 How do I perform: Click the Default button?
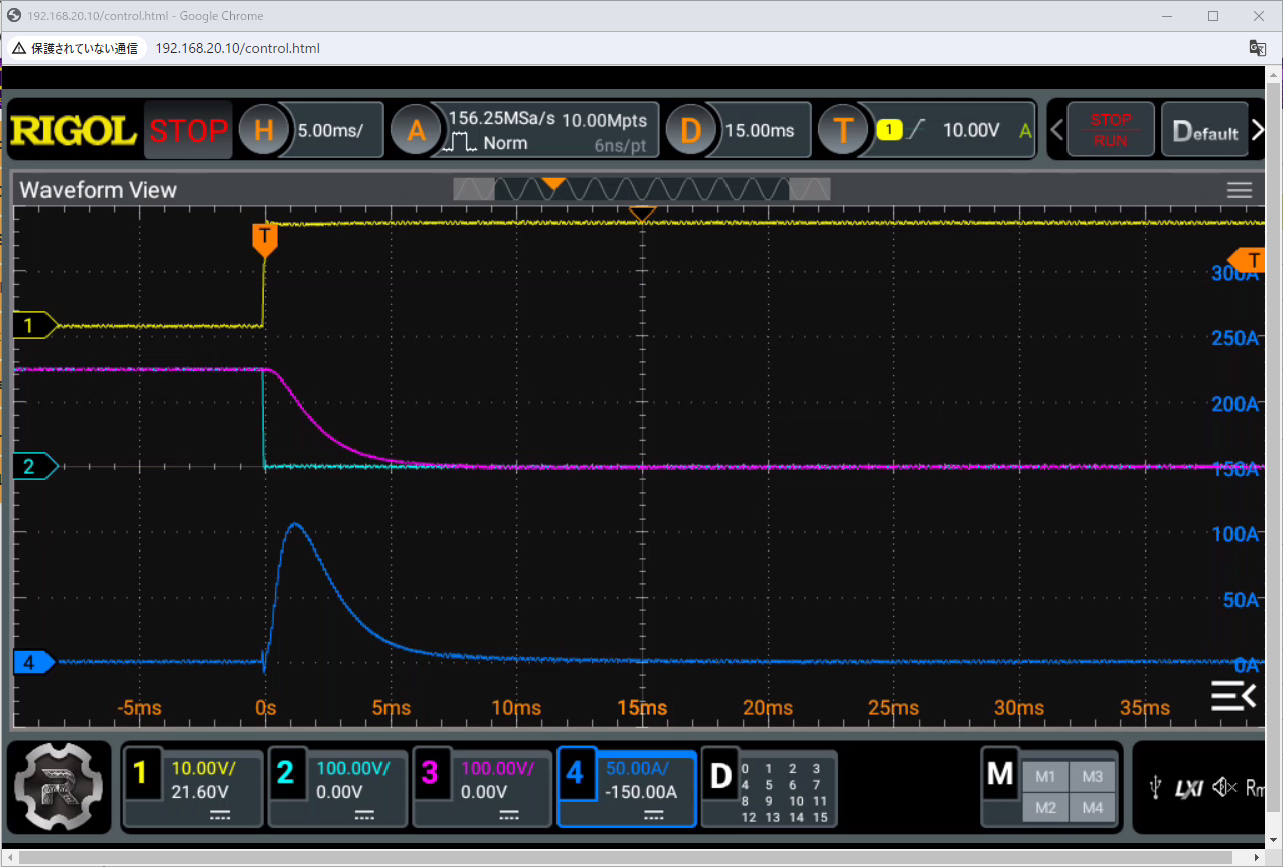(x=1205, y=130)
